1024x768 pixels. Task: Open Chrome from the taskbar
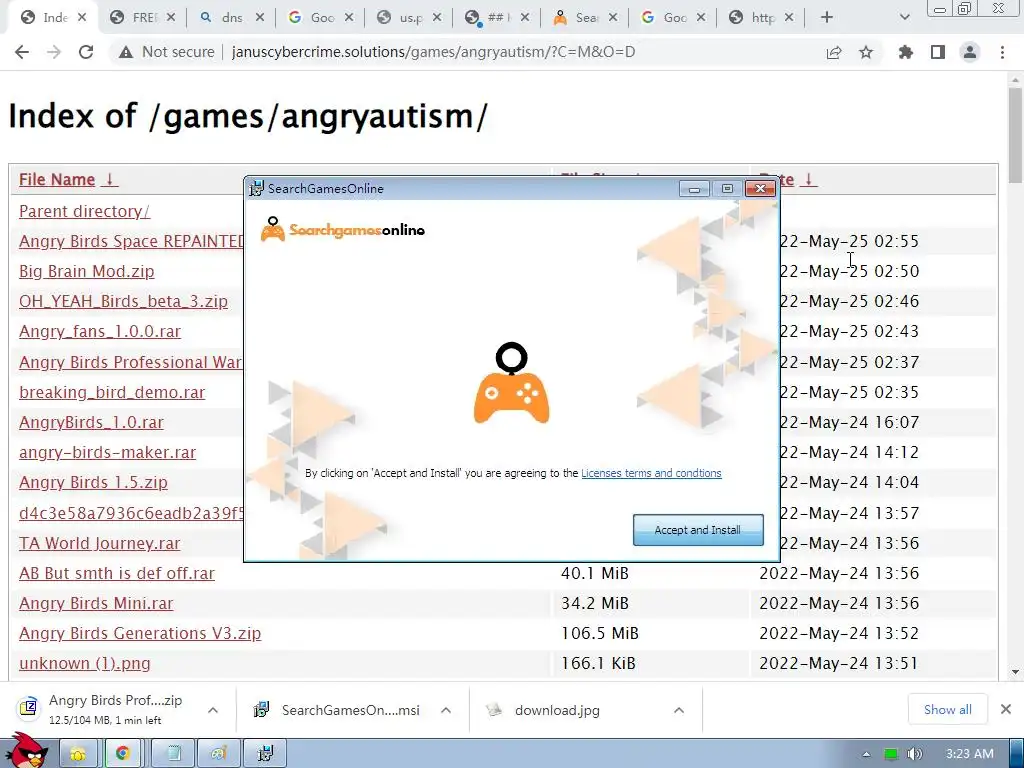click(x=122, y=754)
